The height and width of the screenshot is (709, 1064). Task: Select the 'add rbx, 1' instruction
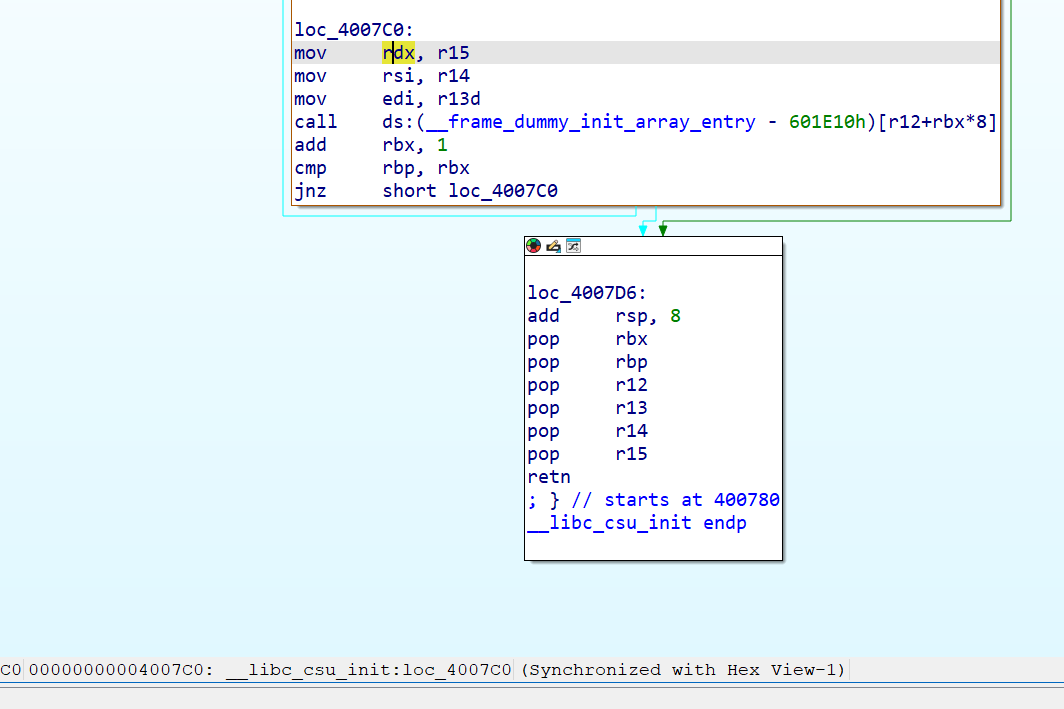(x=371, y=145)
